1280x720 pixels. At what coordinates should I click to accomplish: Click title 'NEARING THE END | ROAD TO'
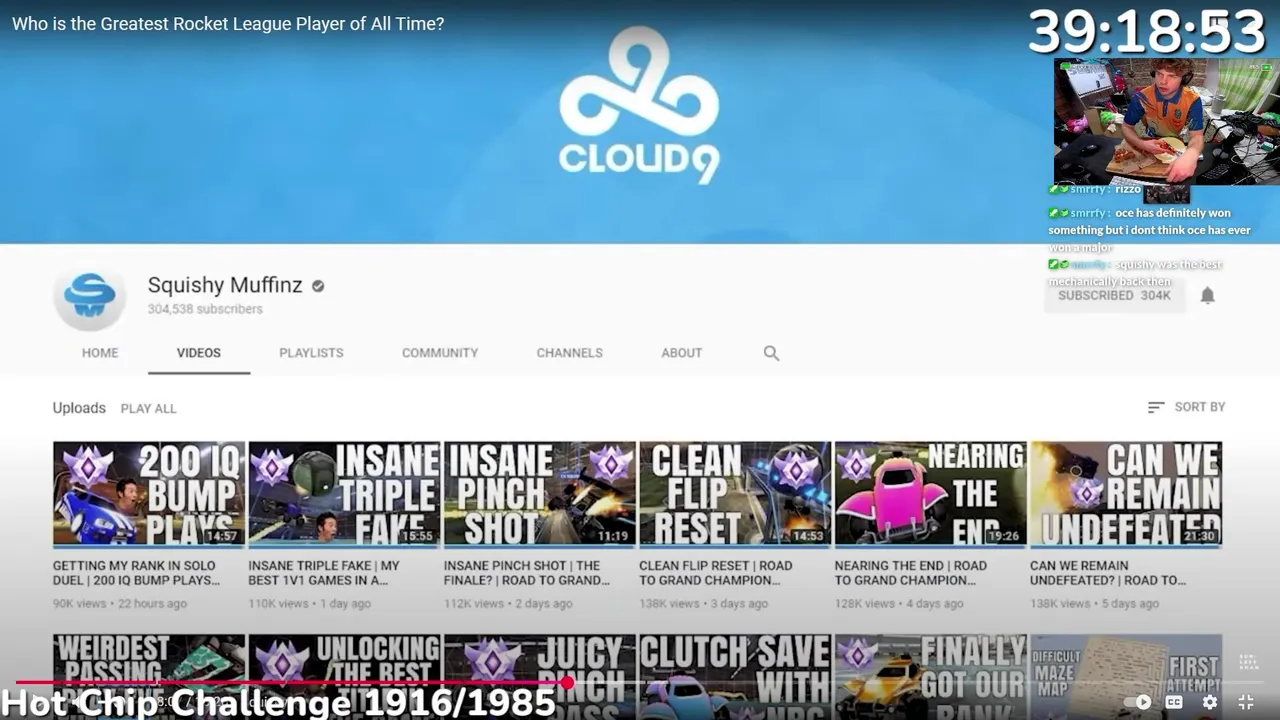[x=910, y=573]
